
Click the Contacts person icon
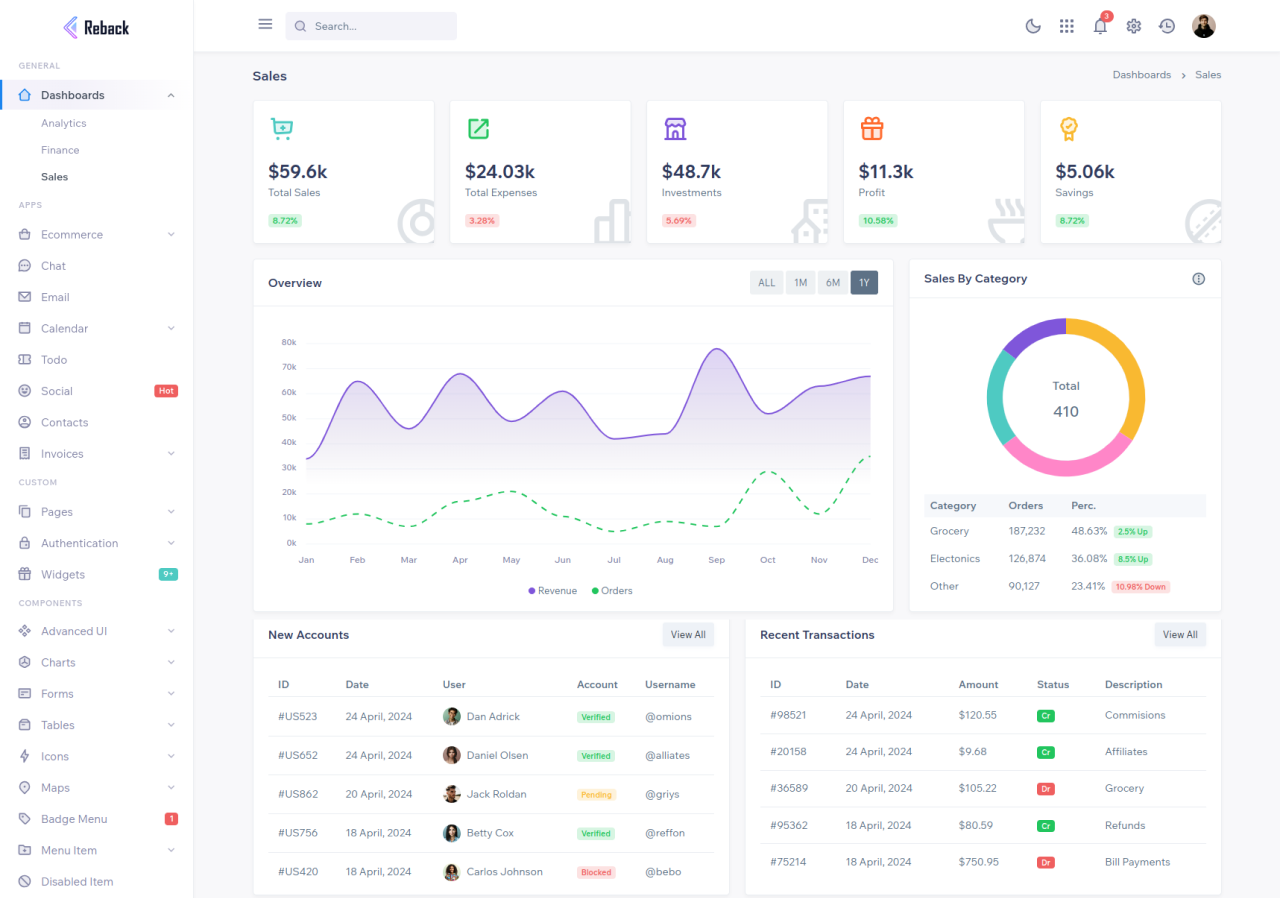point(25,422)
